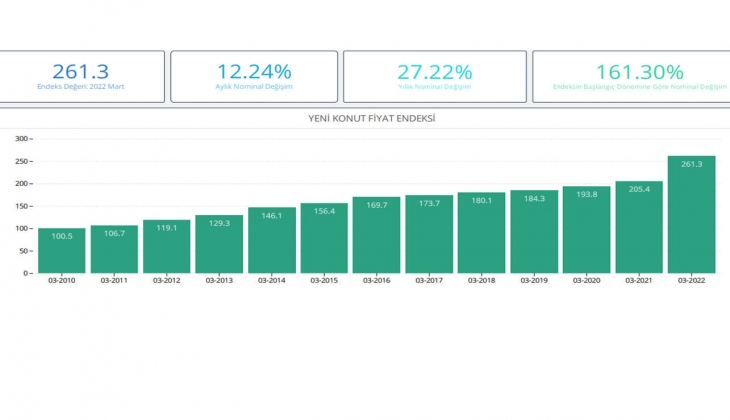This screenshot has height=420, width=730.
Task: Click the bar with value 205.4
Action: pos(639,227)
